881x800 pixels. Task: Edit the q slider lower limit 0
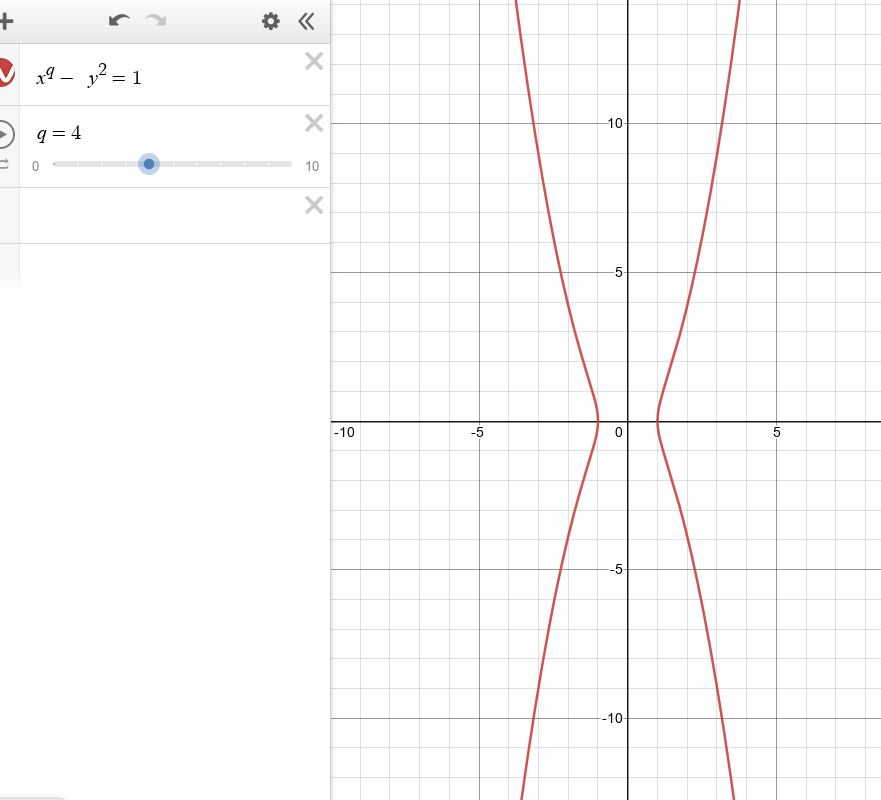[x=35, y=166]
